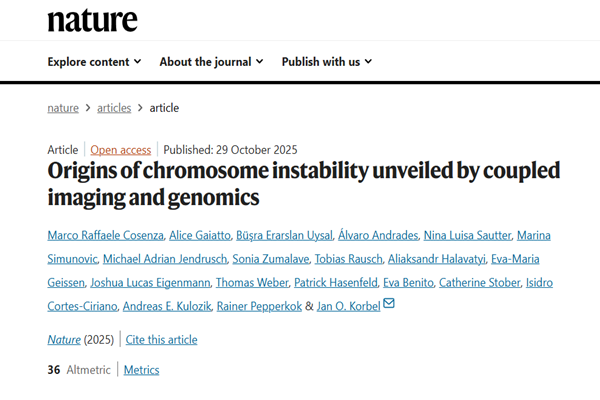The image size is (600, 400).
Task: Show author Rainer Pepperkok info
Action: [x=256, y=305]
